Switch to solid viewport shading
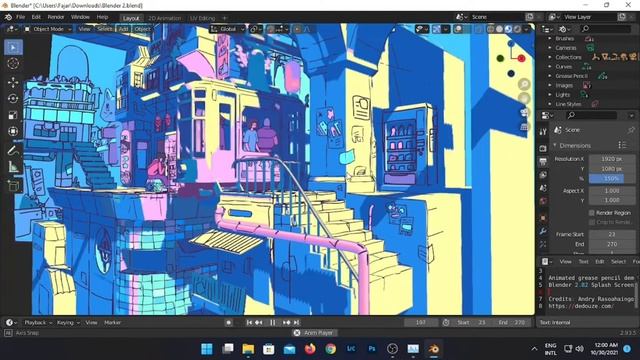This screenshot has height=360, width=640. click(499, 29)
